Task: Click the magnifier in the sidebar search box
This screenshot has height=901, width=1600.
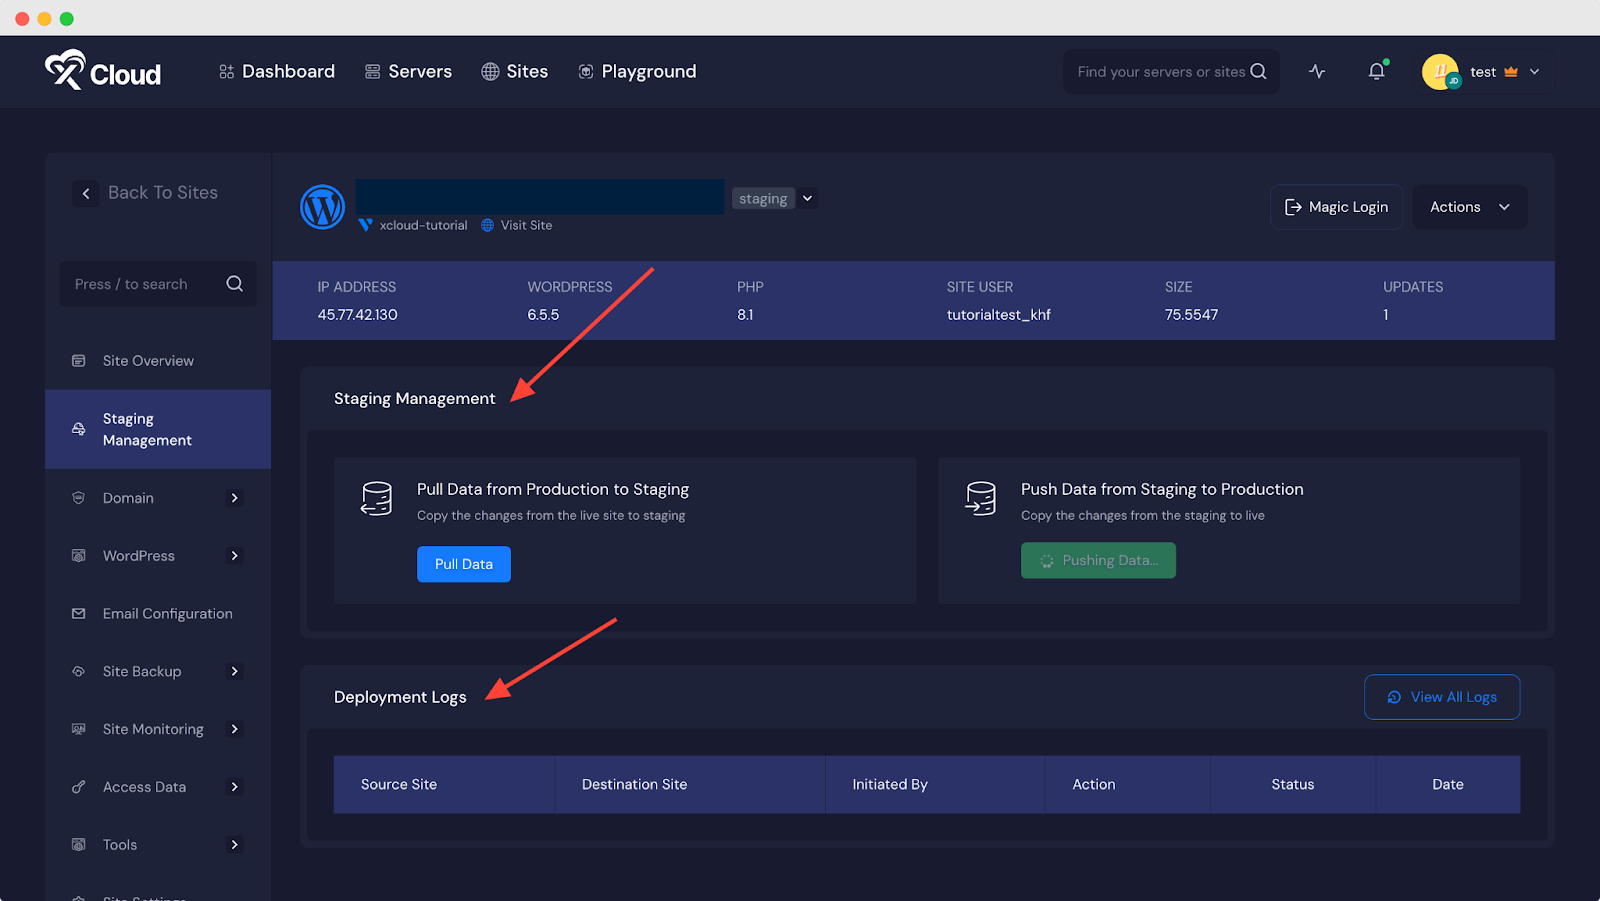Action: 235,283
